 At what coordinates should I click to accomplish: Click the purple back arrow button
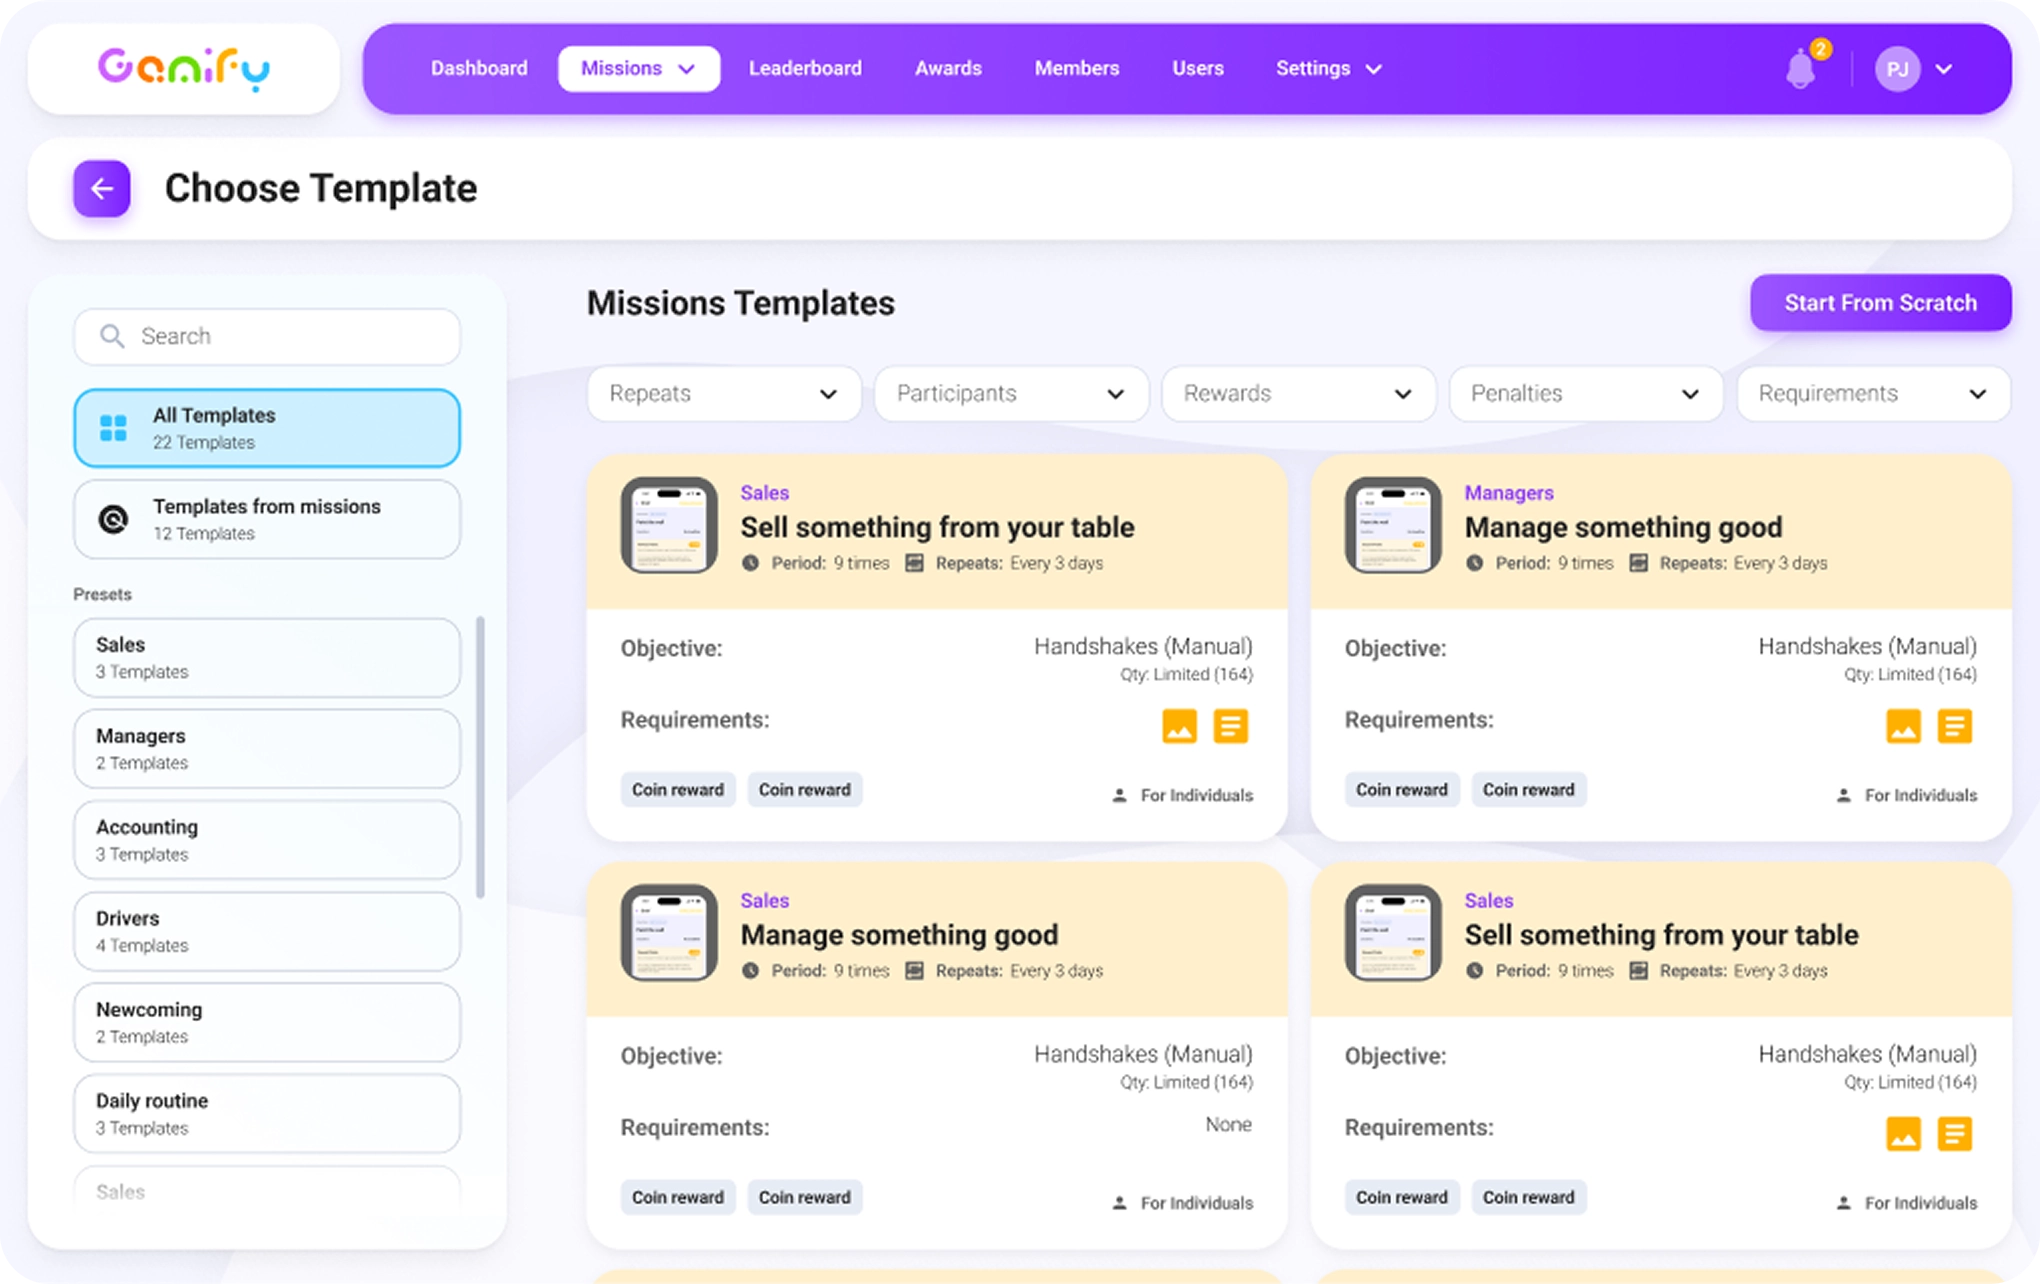click(102, 188)
